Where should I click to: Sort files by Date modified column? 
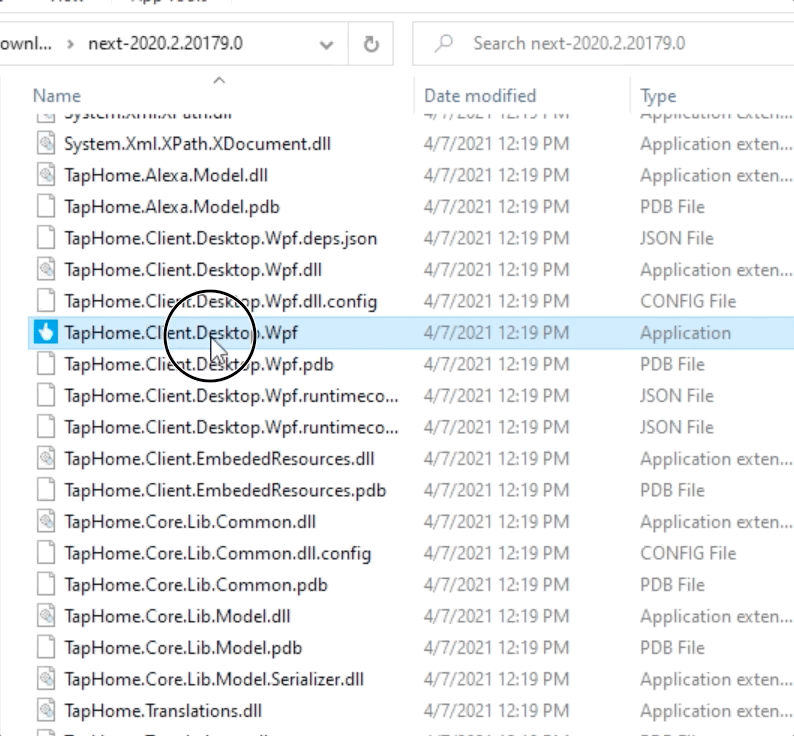coord(480,96)
